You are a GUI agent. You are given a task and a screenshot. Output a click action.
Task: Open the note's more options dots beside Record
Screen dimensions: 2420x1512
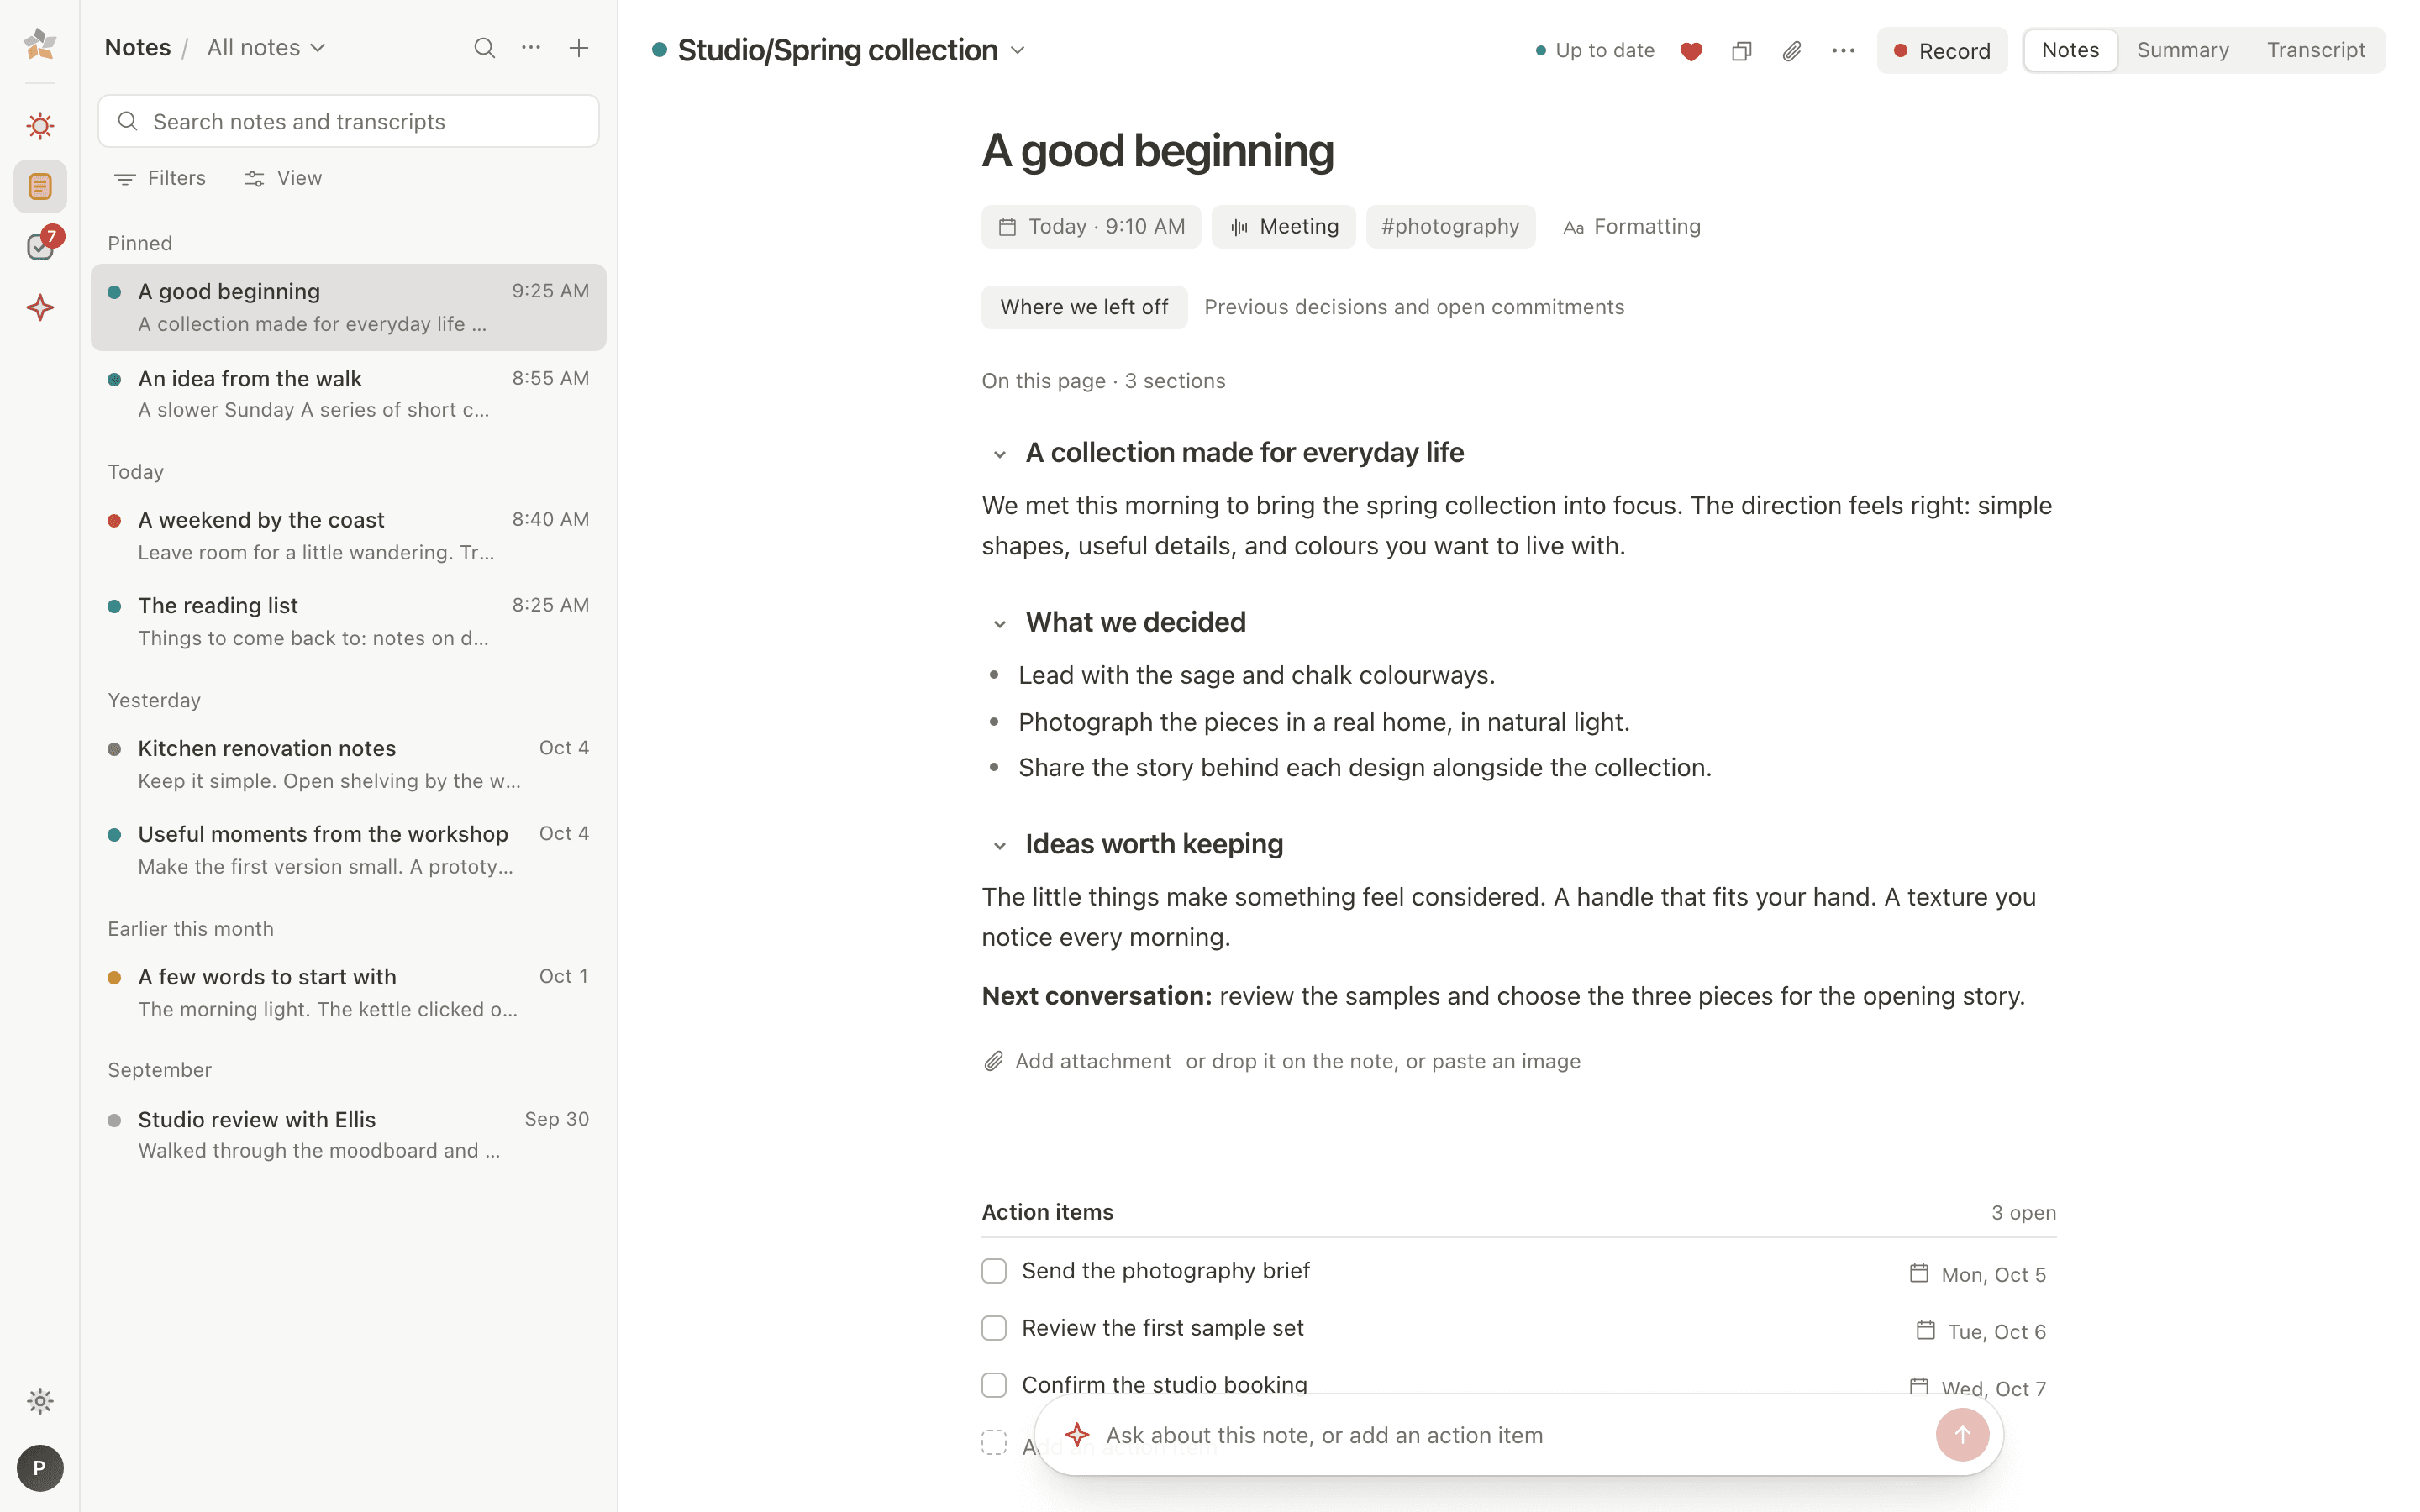pyautogui.click(x=1843, y=51)
